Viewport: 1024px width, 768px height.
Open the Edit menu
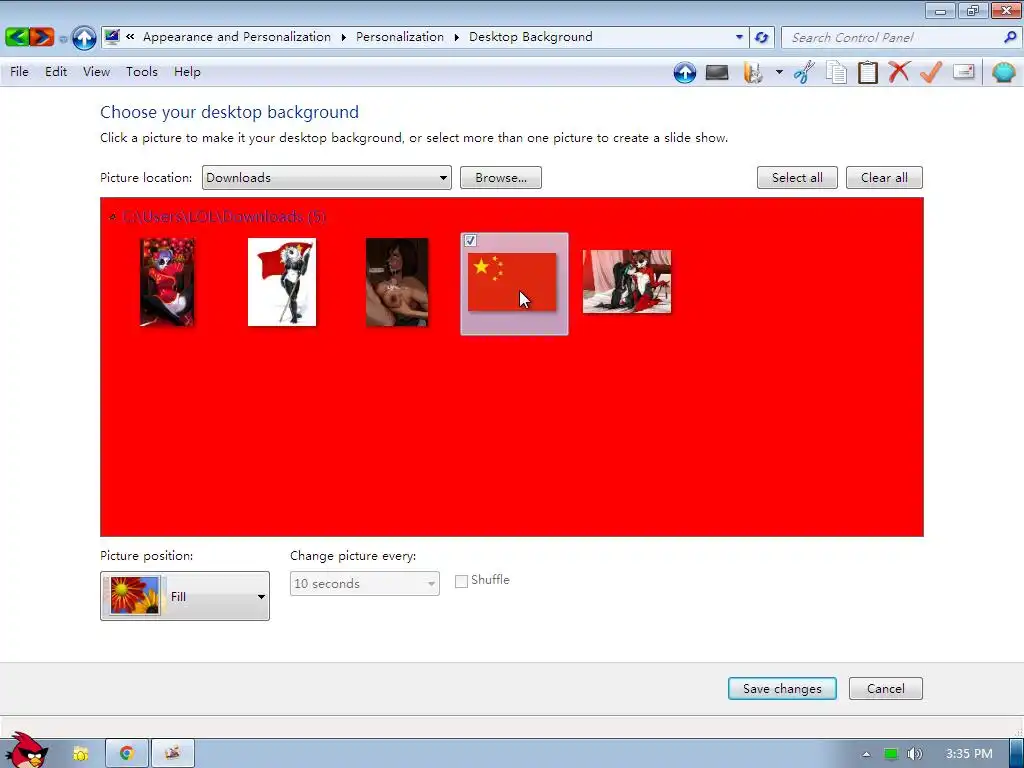pyautogui.click(x=56, y=72)
